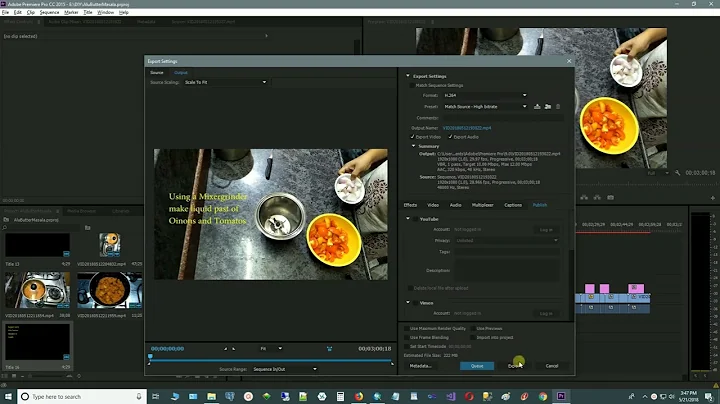Uncheck the Export Video checkbox
The height and width of the screenshot is (404, 720).
pos(412,137)
